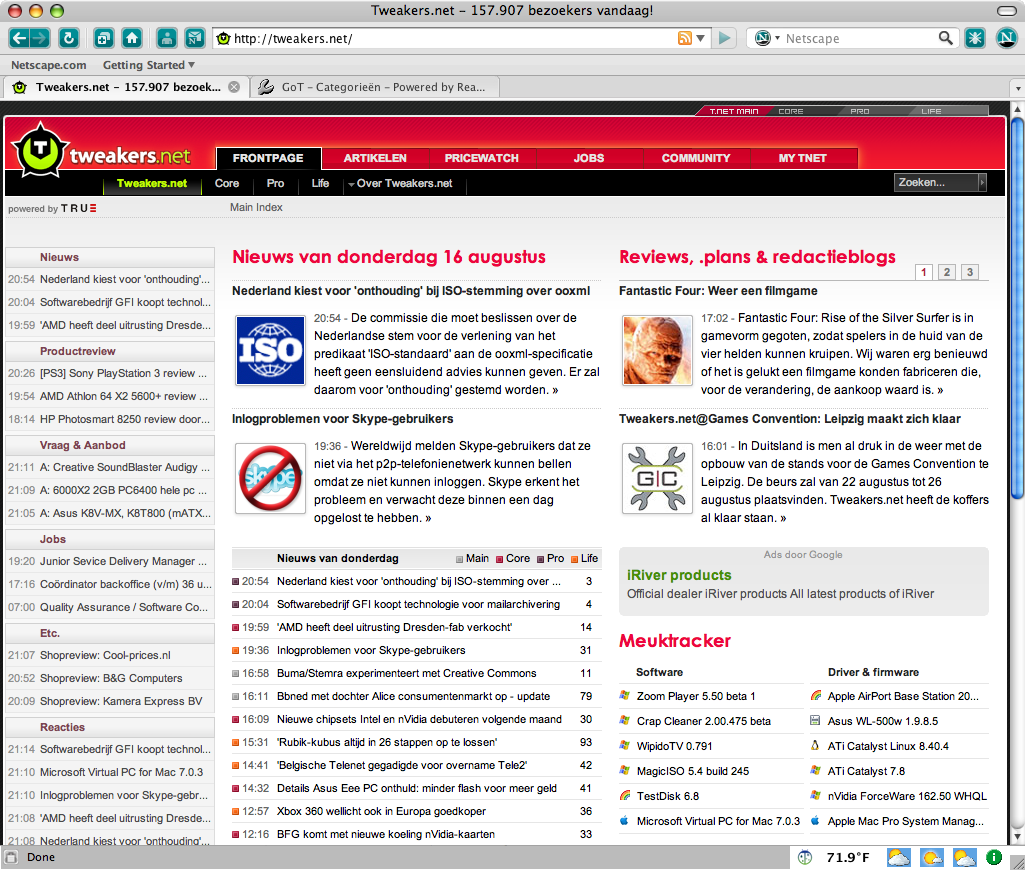
Task: Click the Apple icon beside Microsoft Virtual PC
Action: click(x=625, y=820)
